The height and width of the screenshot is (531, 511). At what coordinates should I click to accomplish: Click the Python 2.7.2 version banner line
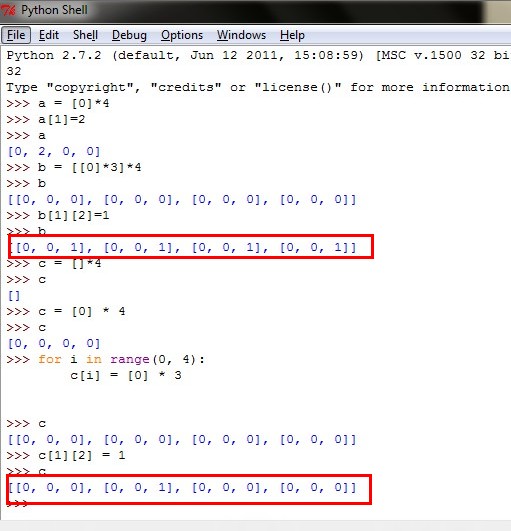(258, 55)
